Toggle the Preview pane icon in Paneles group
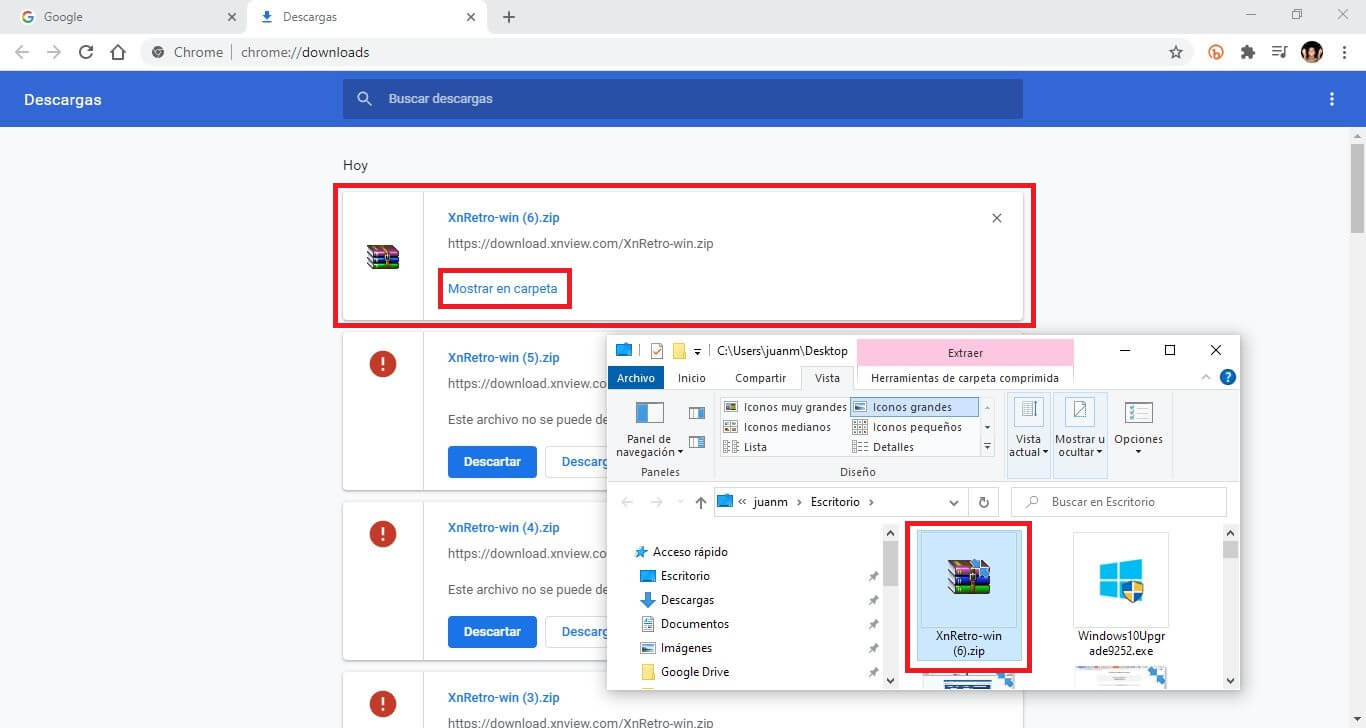The image size is (1366, 728). click(x=697, y=413)
